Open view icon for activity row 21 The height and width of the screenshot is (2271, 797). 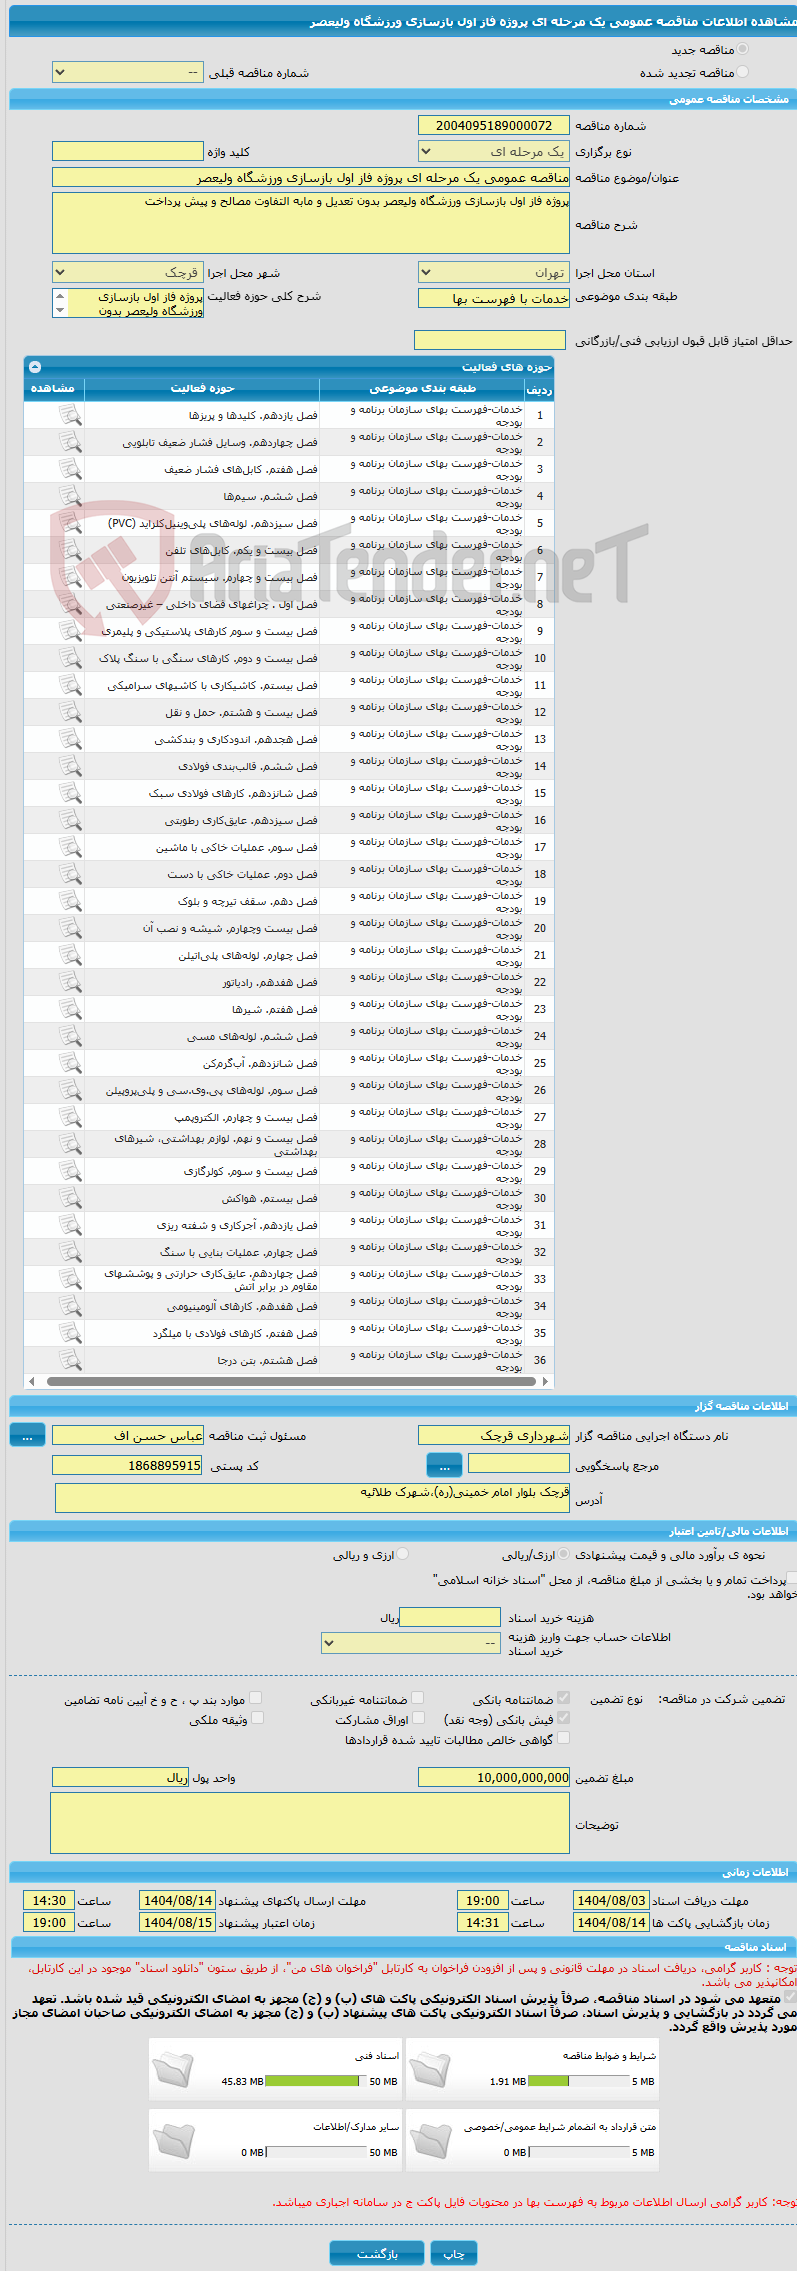point(70,955)
